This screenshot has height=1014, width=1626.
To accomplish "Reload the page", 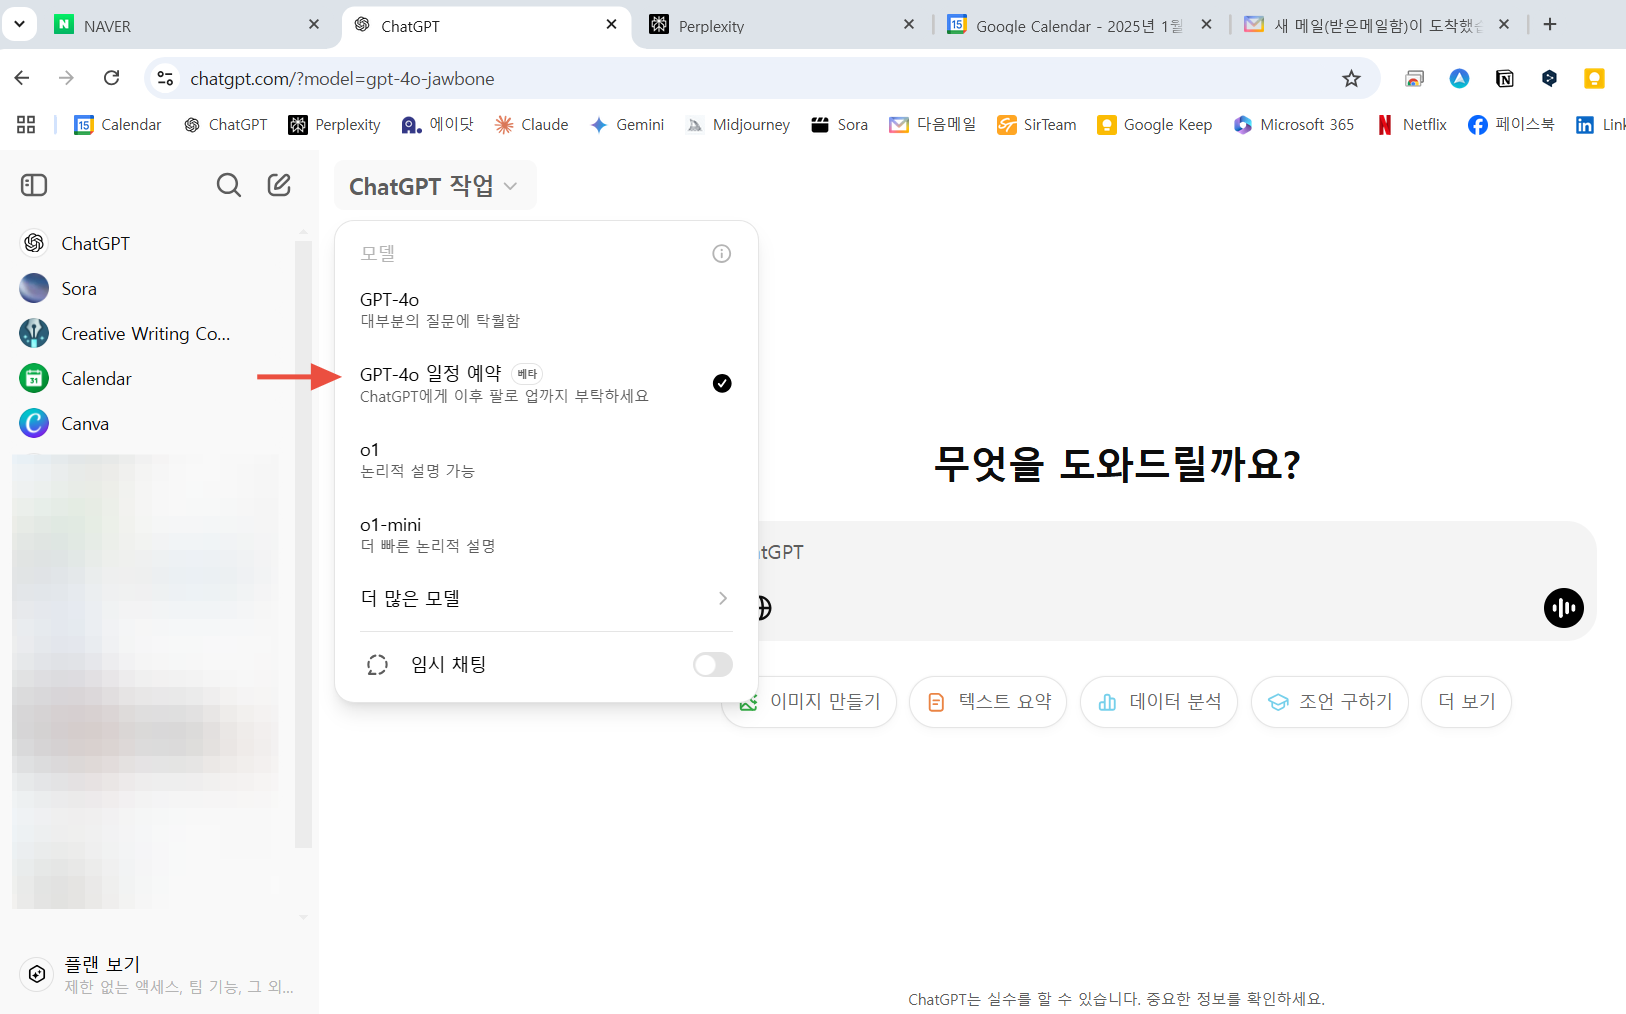I will (x=112, y=78).
